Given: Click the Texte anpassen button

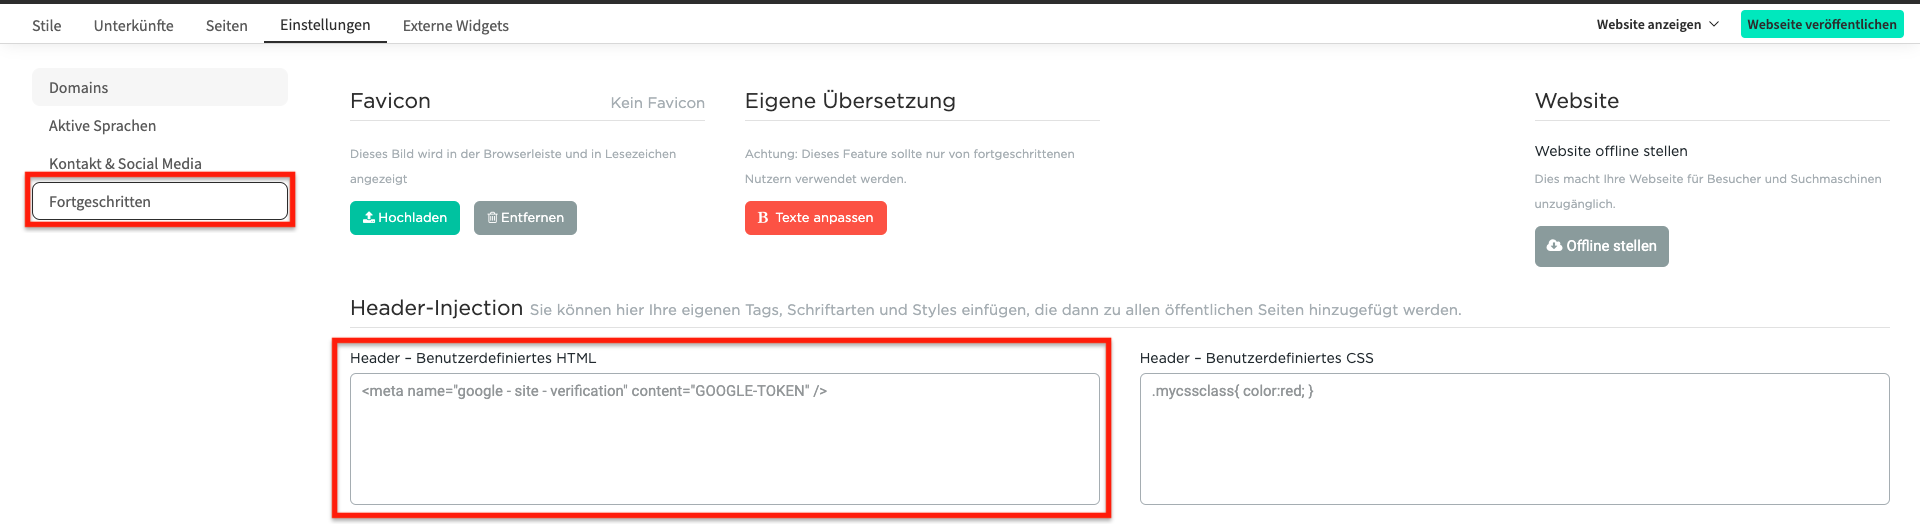Looking at the screenshot, I should pos(816,218).
